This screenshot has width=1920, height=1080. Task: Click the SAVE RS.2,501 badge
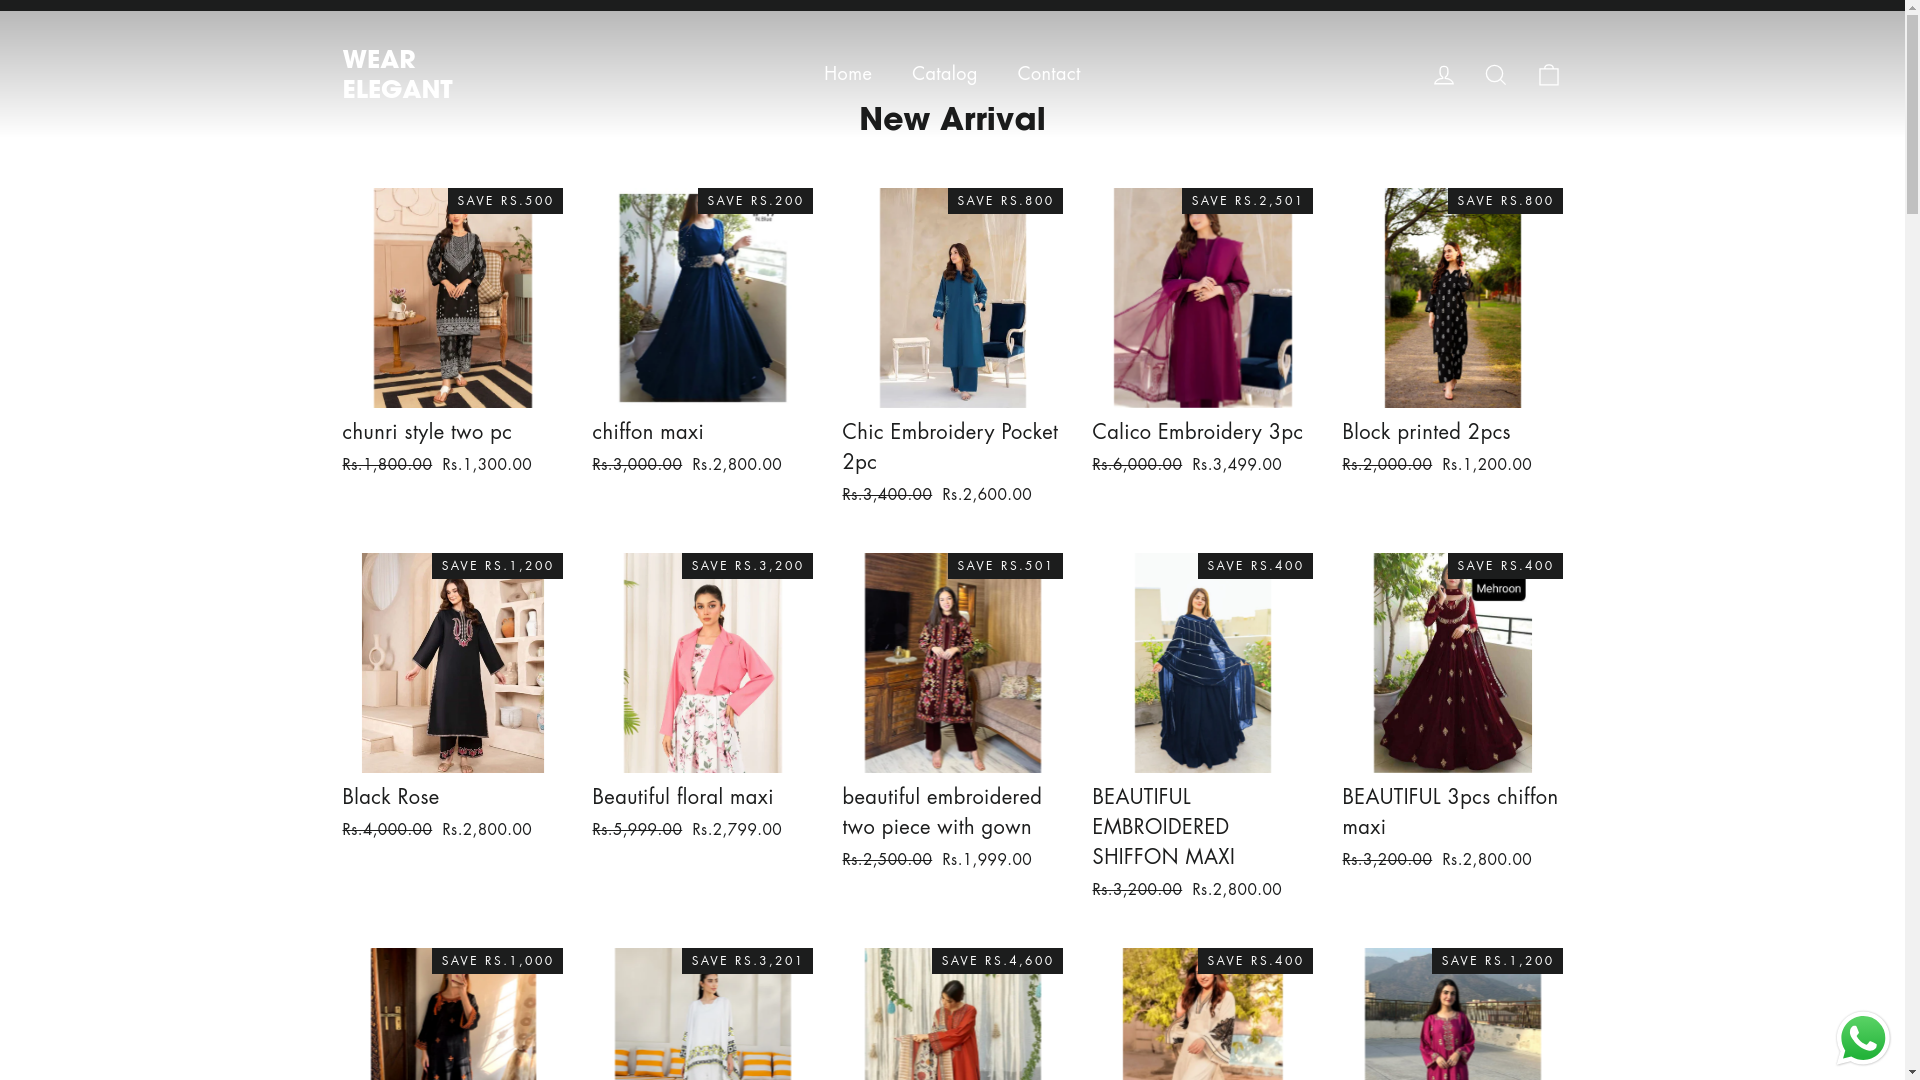(1247, 201)
